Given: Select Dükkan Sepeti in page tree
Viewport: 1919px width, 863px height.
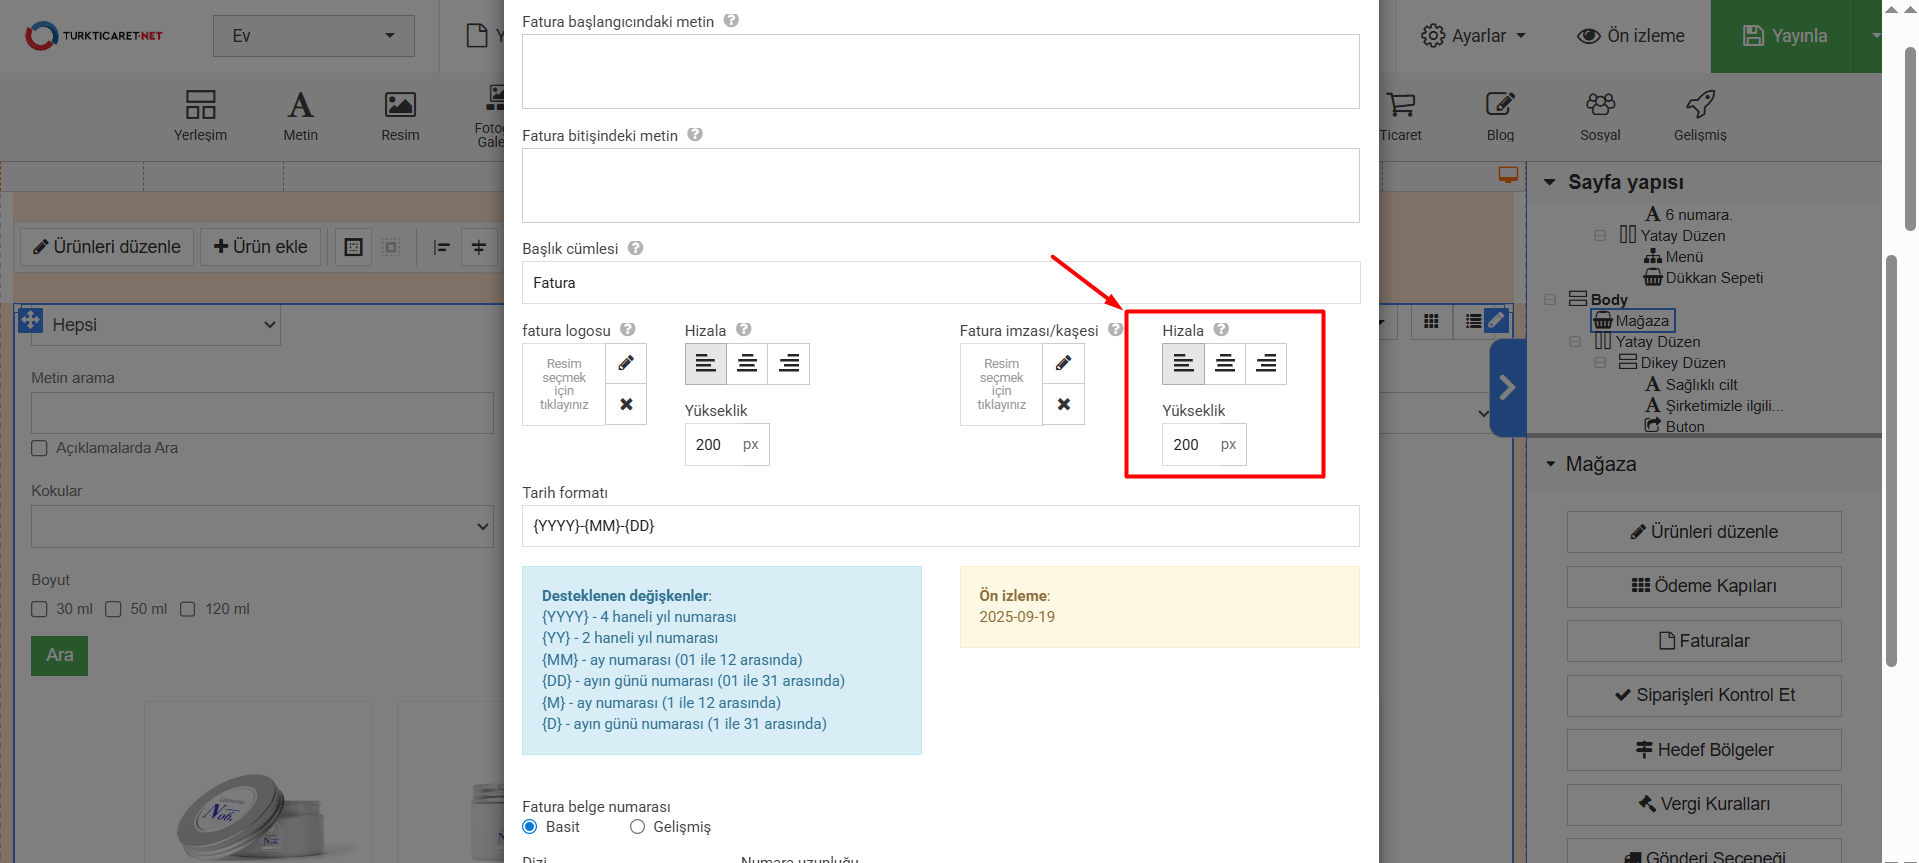Looking at the screenshot, I should pos(1713,278).
